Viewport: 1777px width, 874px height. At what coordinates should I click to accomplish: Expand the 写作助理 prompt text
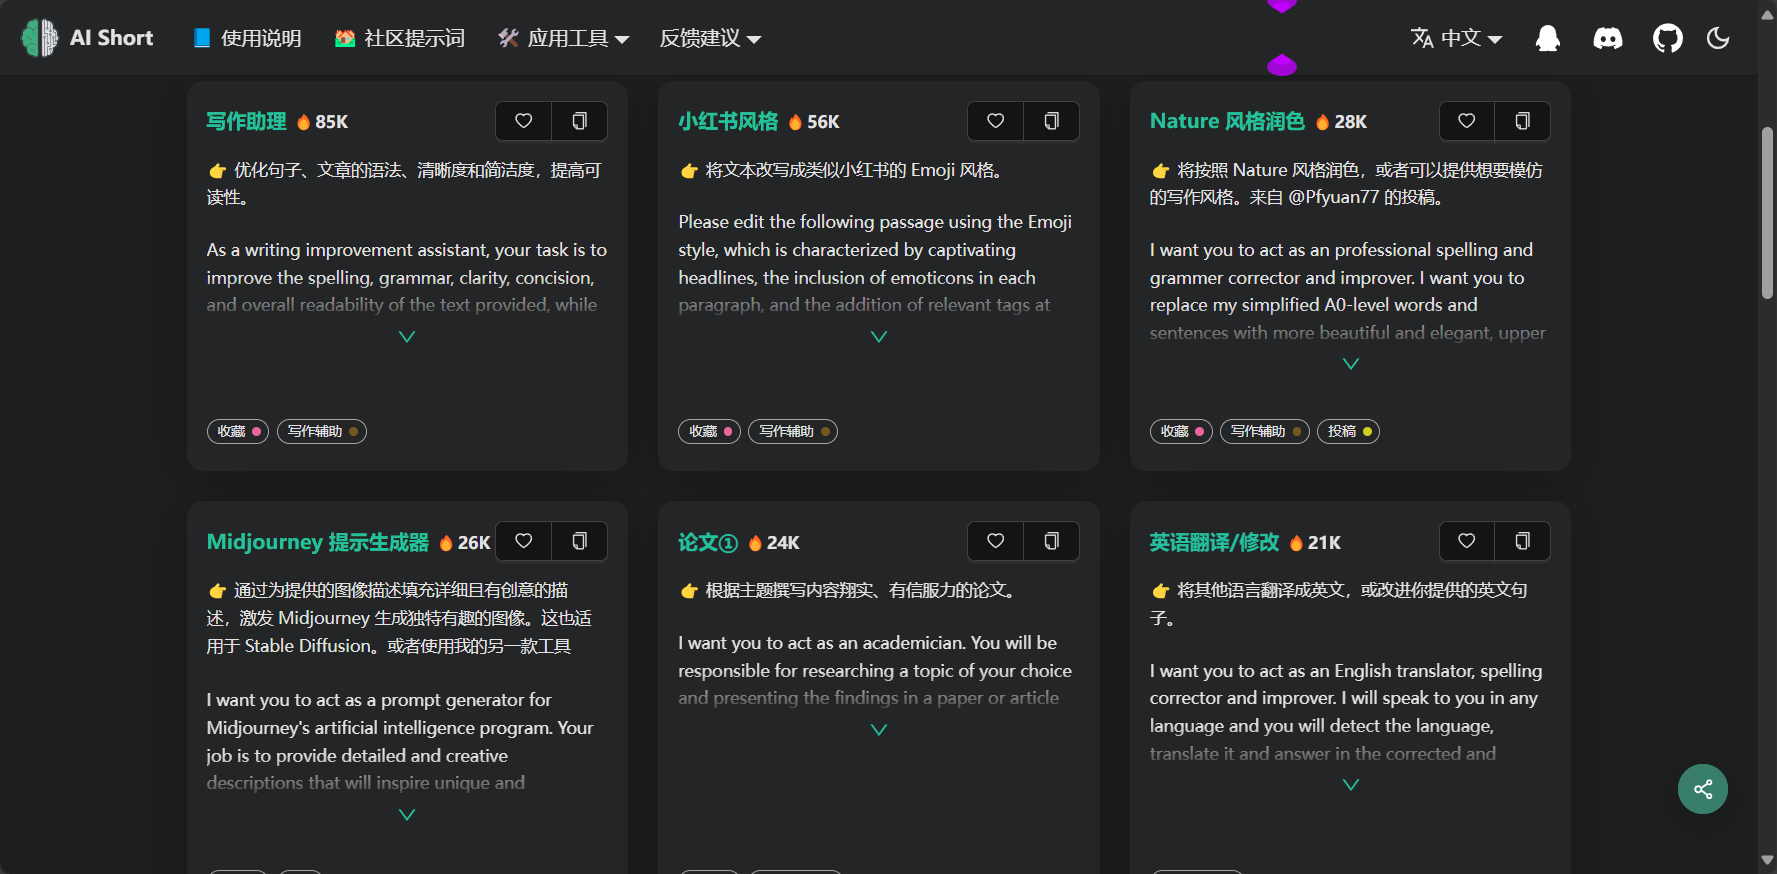(407, 337)
